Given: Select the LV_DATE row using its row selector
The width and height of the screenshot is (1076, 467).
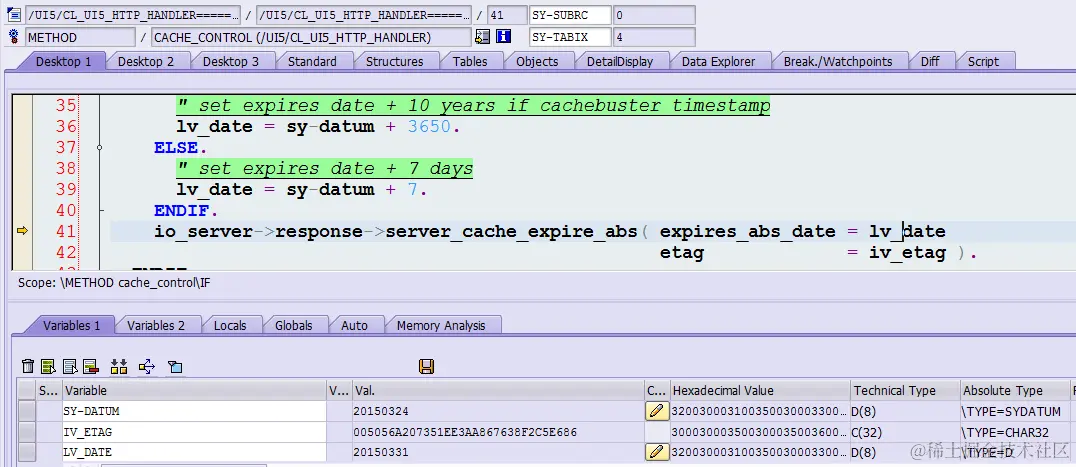Looking at the screenshot, I should pos(27,452).
